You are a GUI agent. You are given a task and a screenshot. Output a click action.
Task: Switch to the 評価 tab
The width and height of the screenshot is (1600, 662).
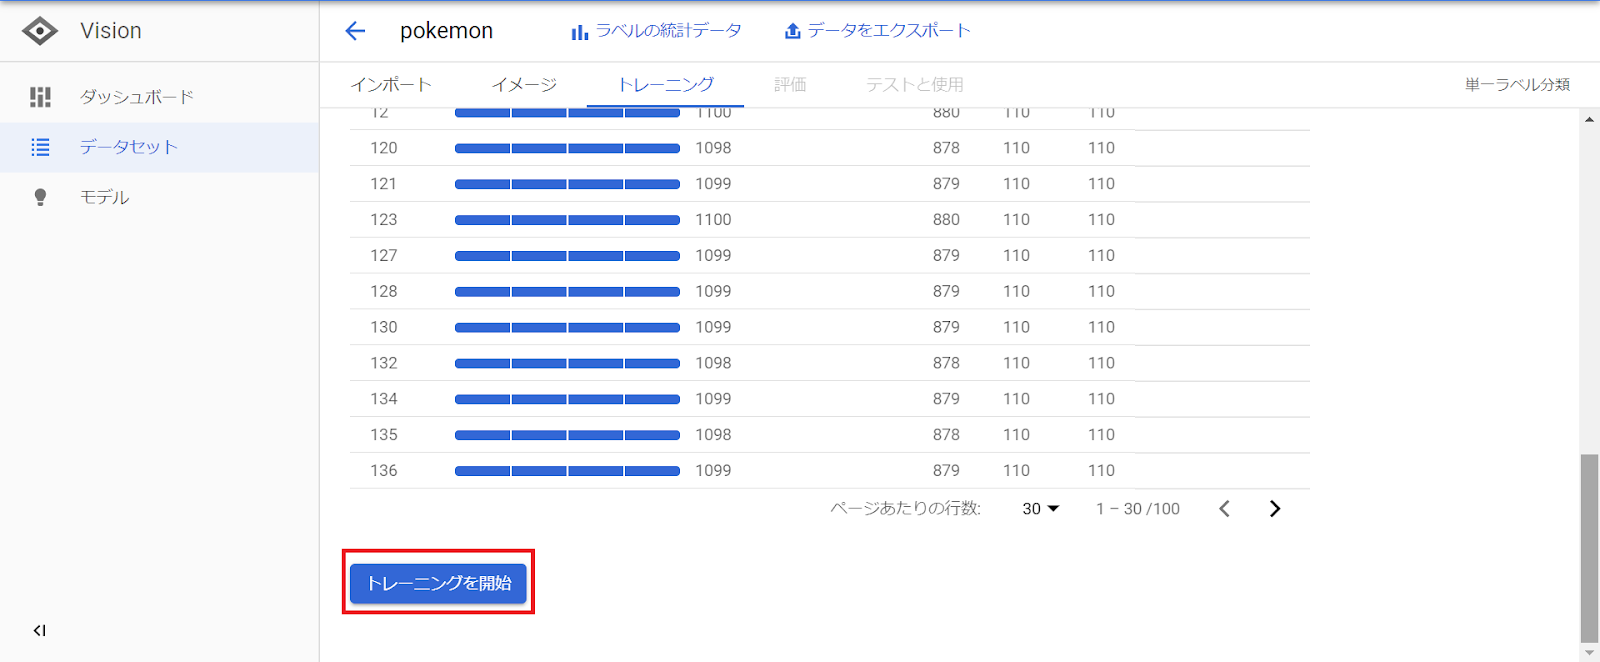[790, 85]
